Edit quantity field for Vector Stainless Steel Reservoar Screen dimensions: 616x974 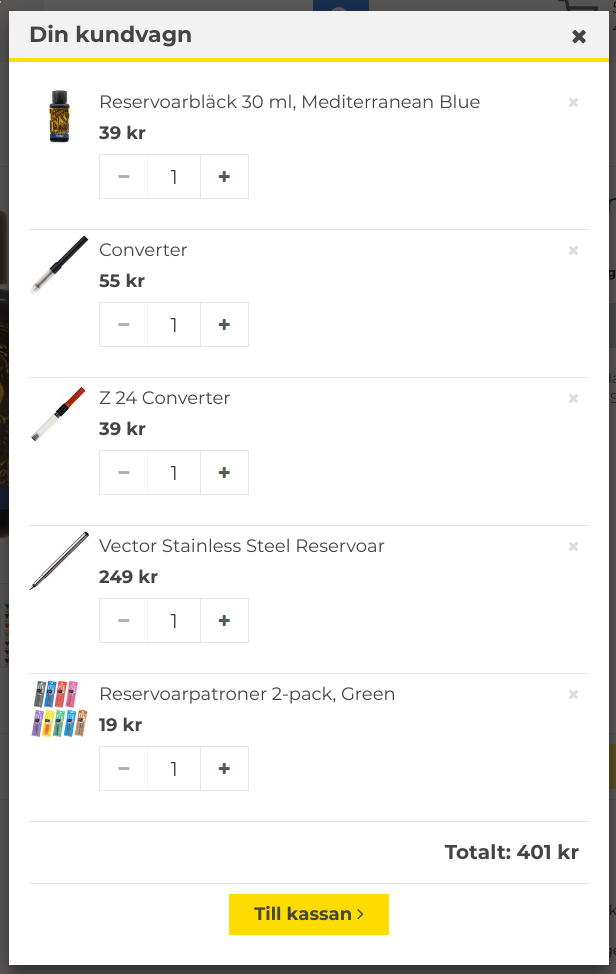[174, 621]
